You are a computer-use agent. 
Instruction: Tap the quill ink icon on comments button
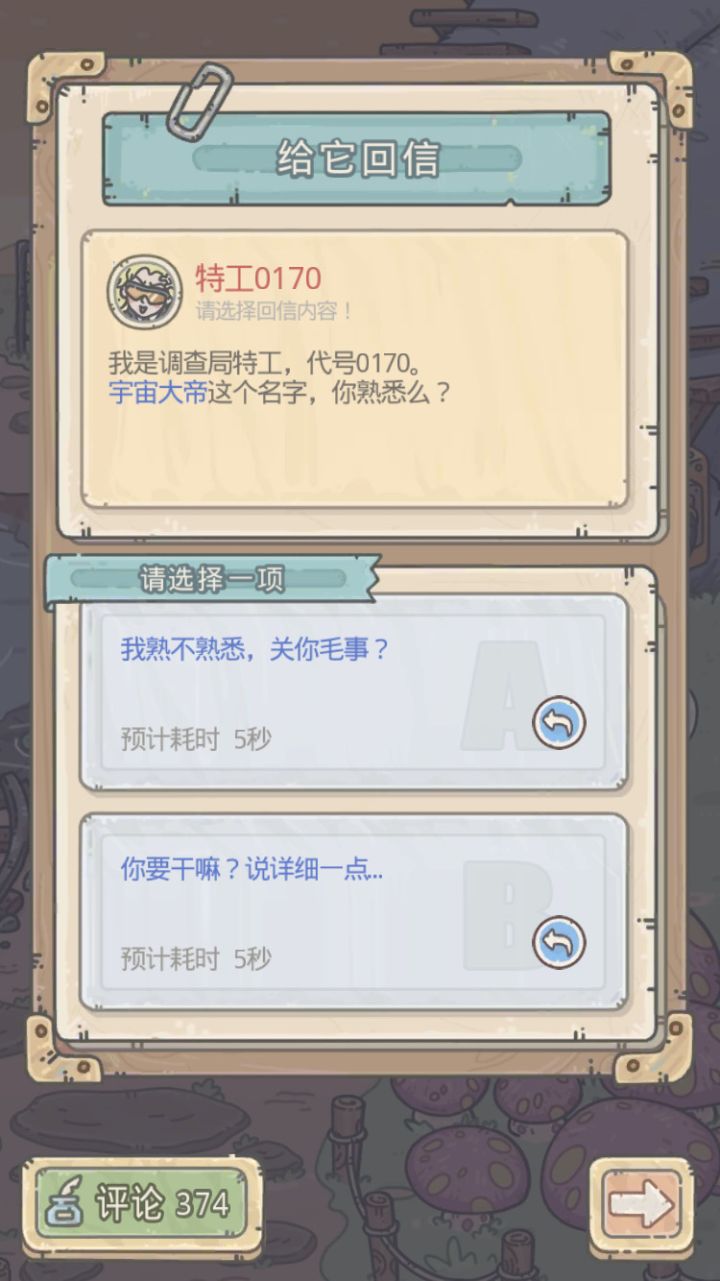67,1203
